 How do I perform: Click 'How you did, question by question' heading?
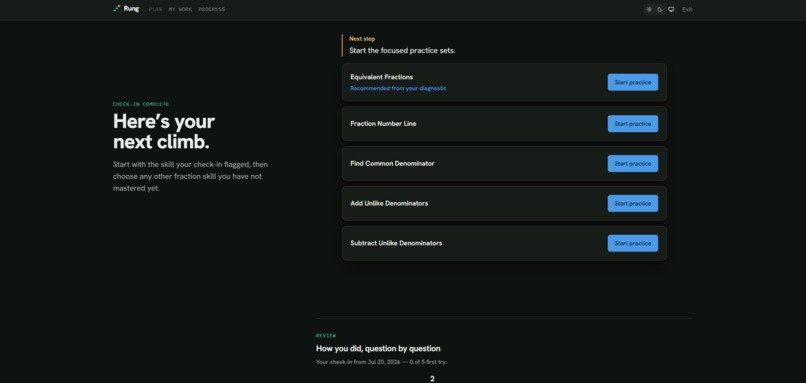tap(378, 349)
